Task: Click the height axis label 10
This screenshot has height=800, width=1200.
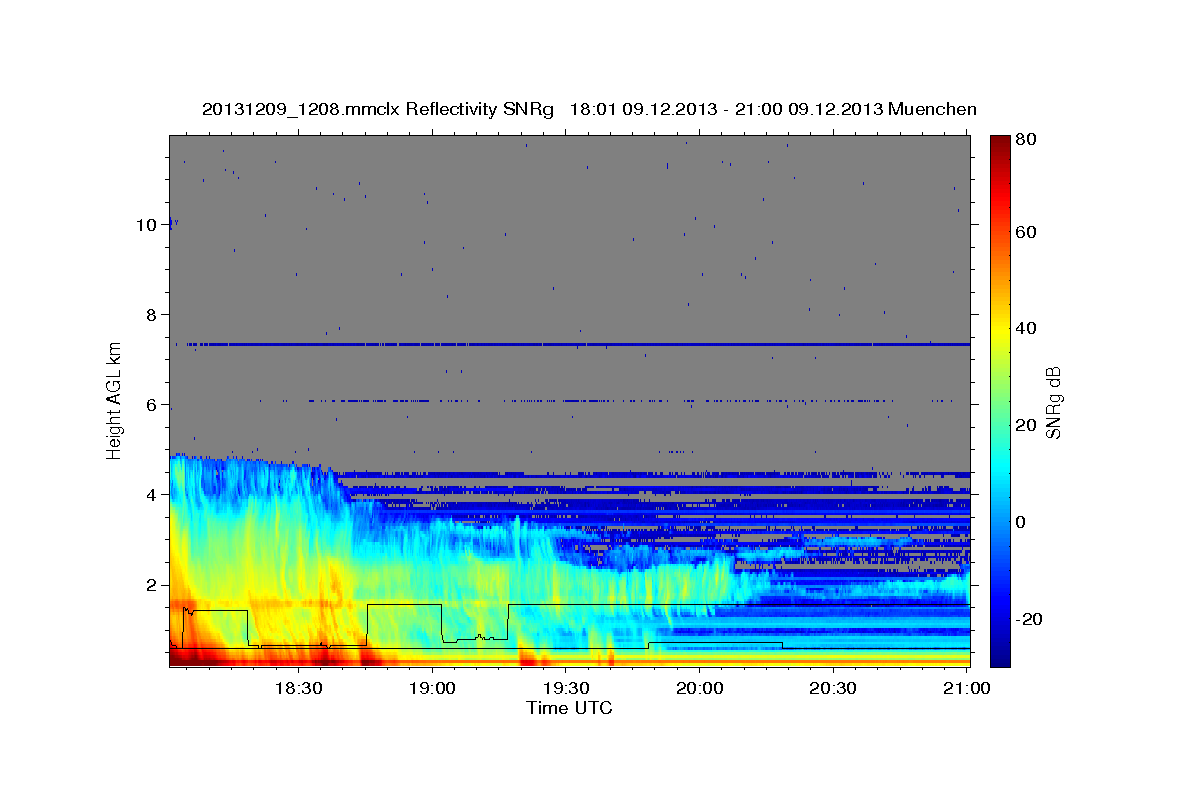Action: [x=147, y=225]
